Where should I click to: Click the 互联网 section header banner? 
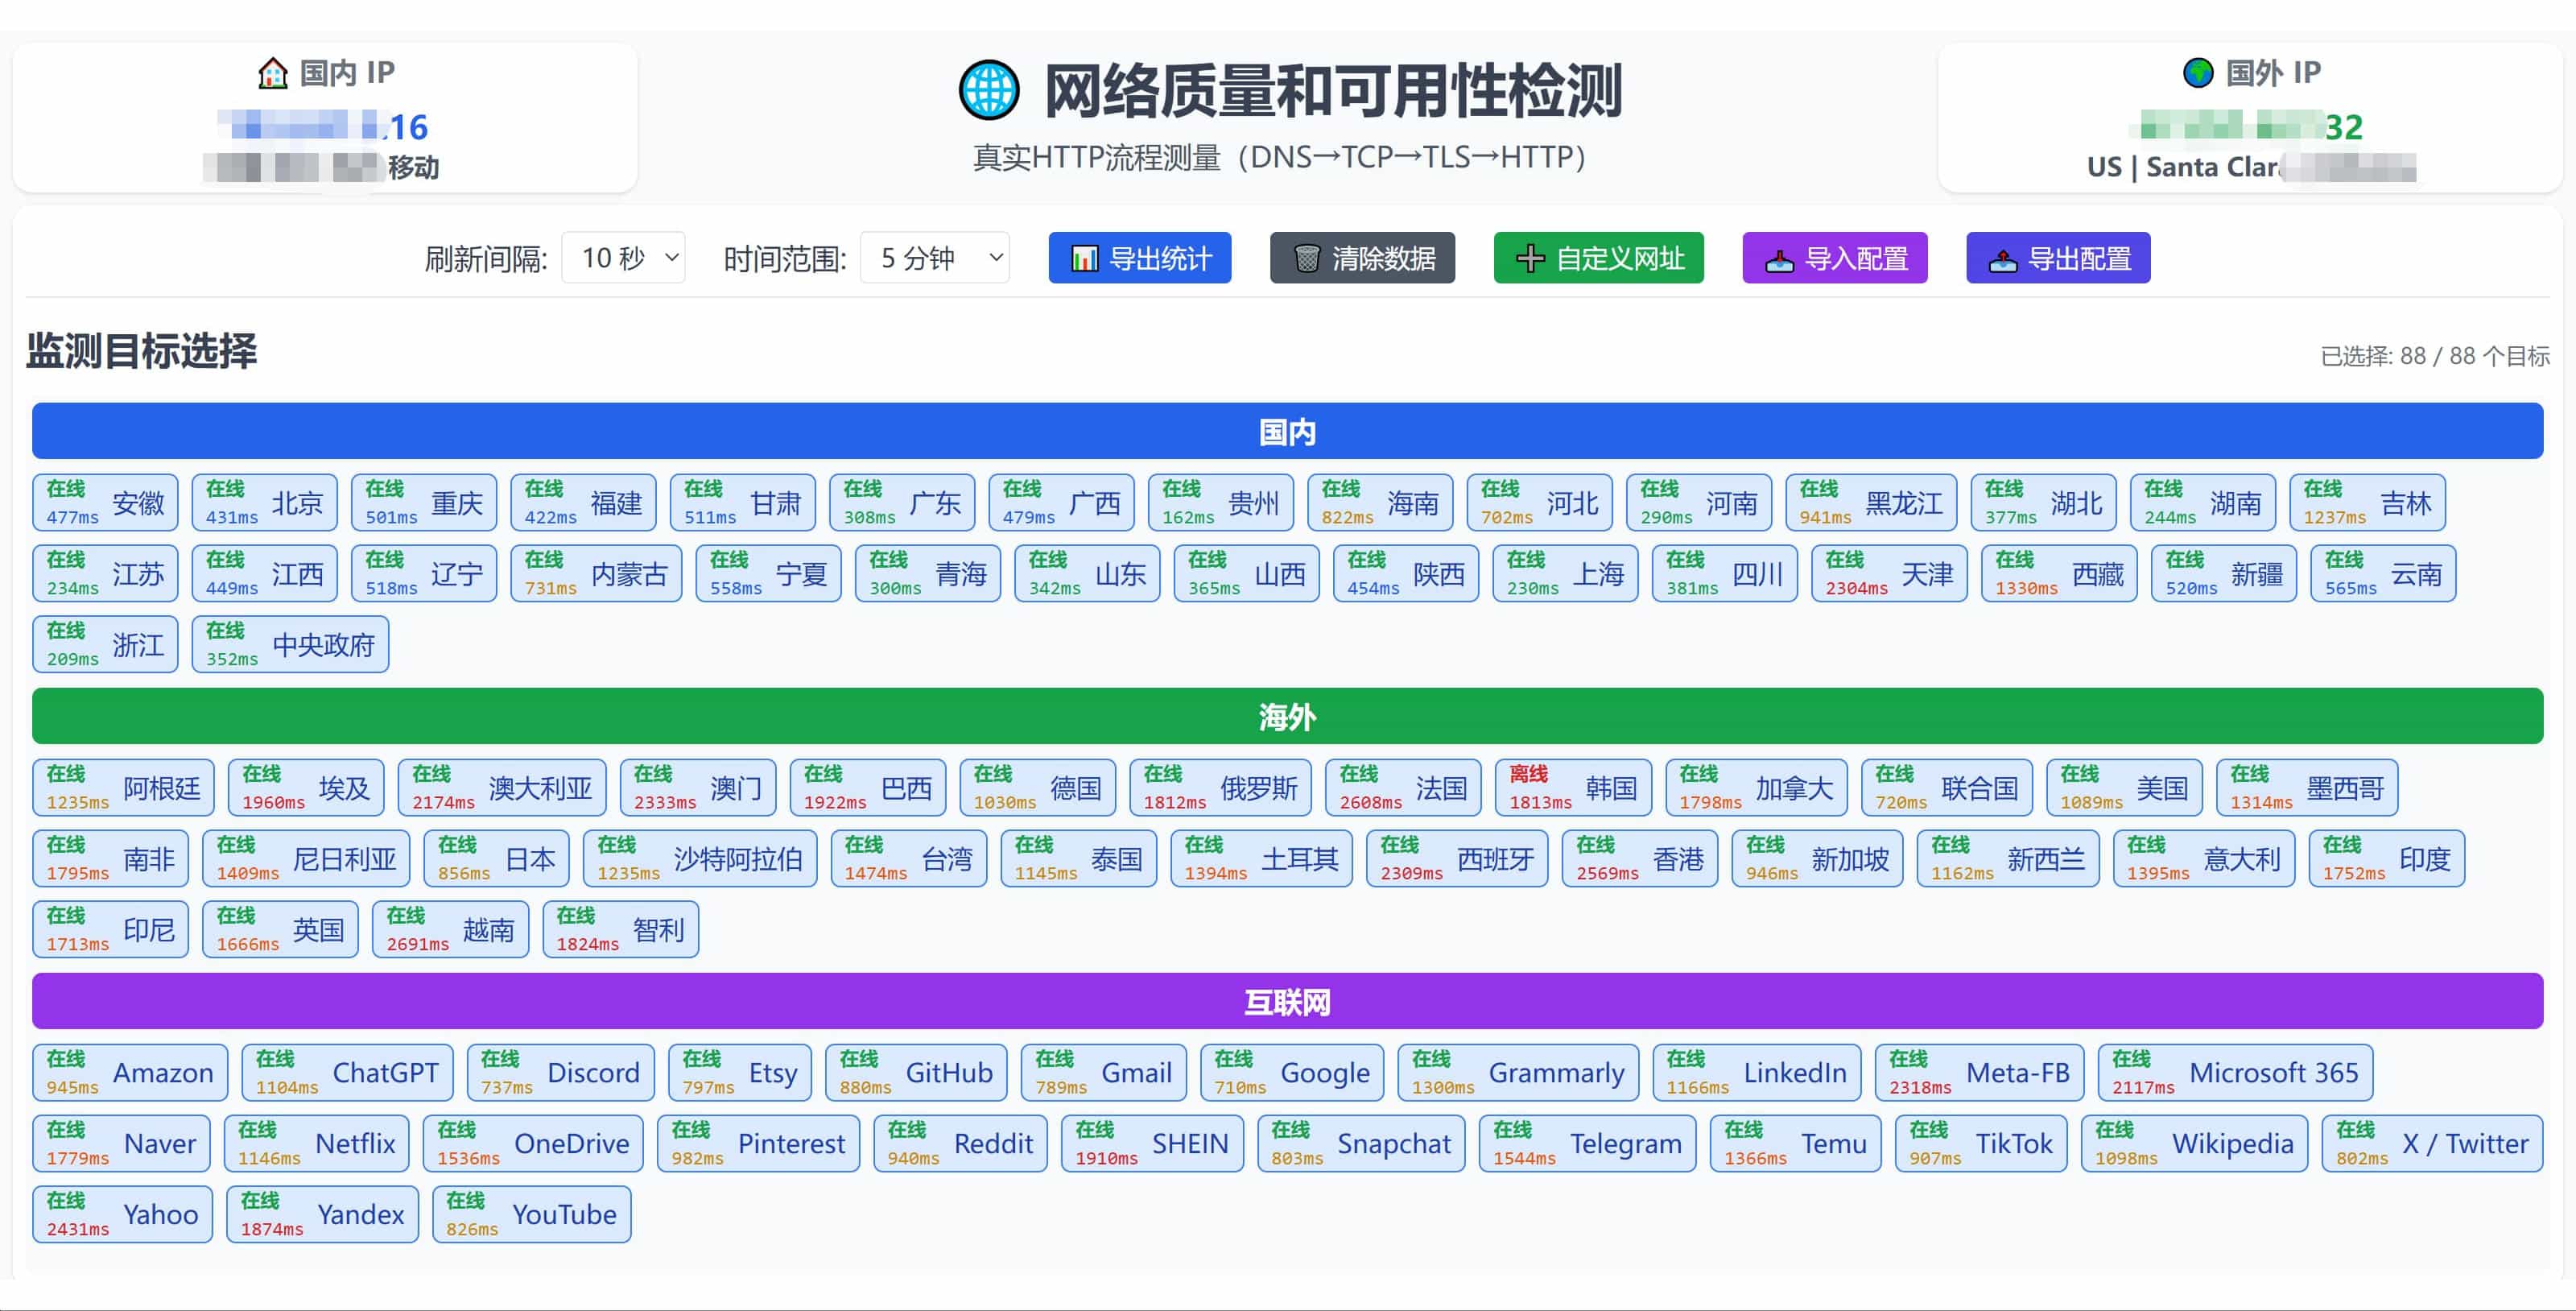tap(1288, 1001)
